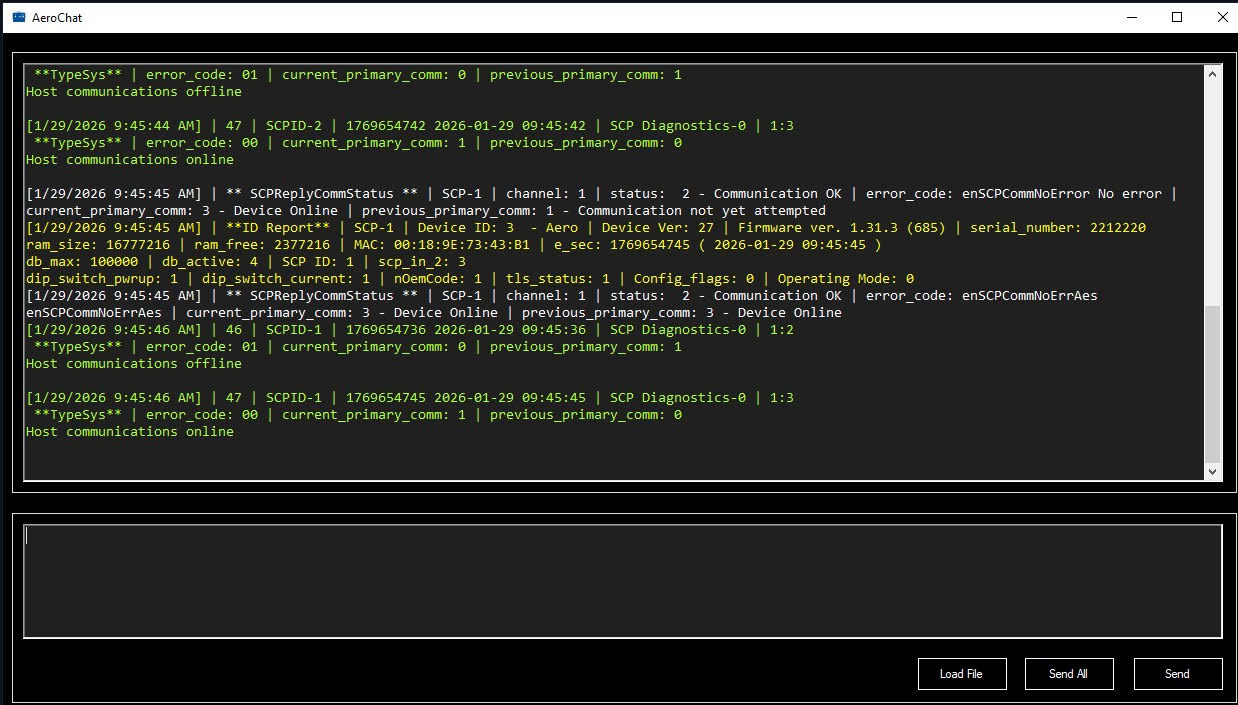Maximize the AeroChat window

point(1177,17)
